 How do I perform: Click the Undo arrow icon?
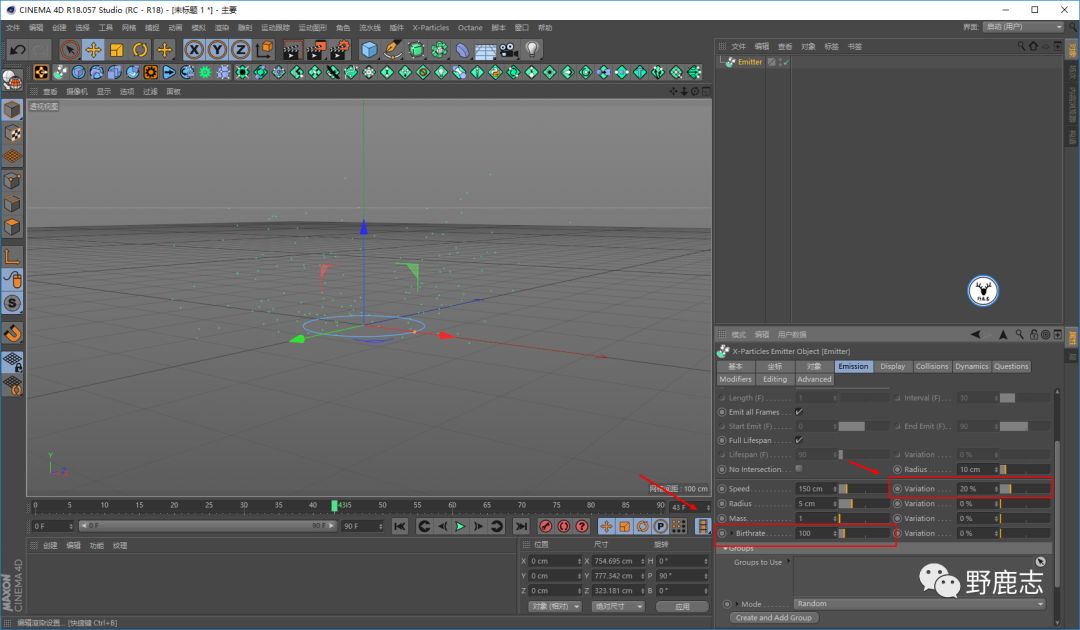click(x=17, y=49)
